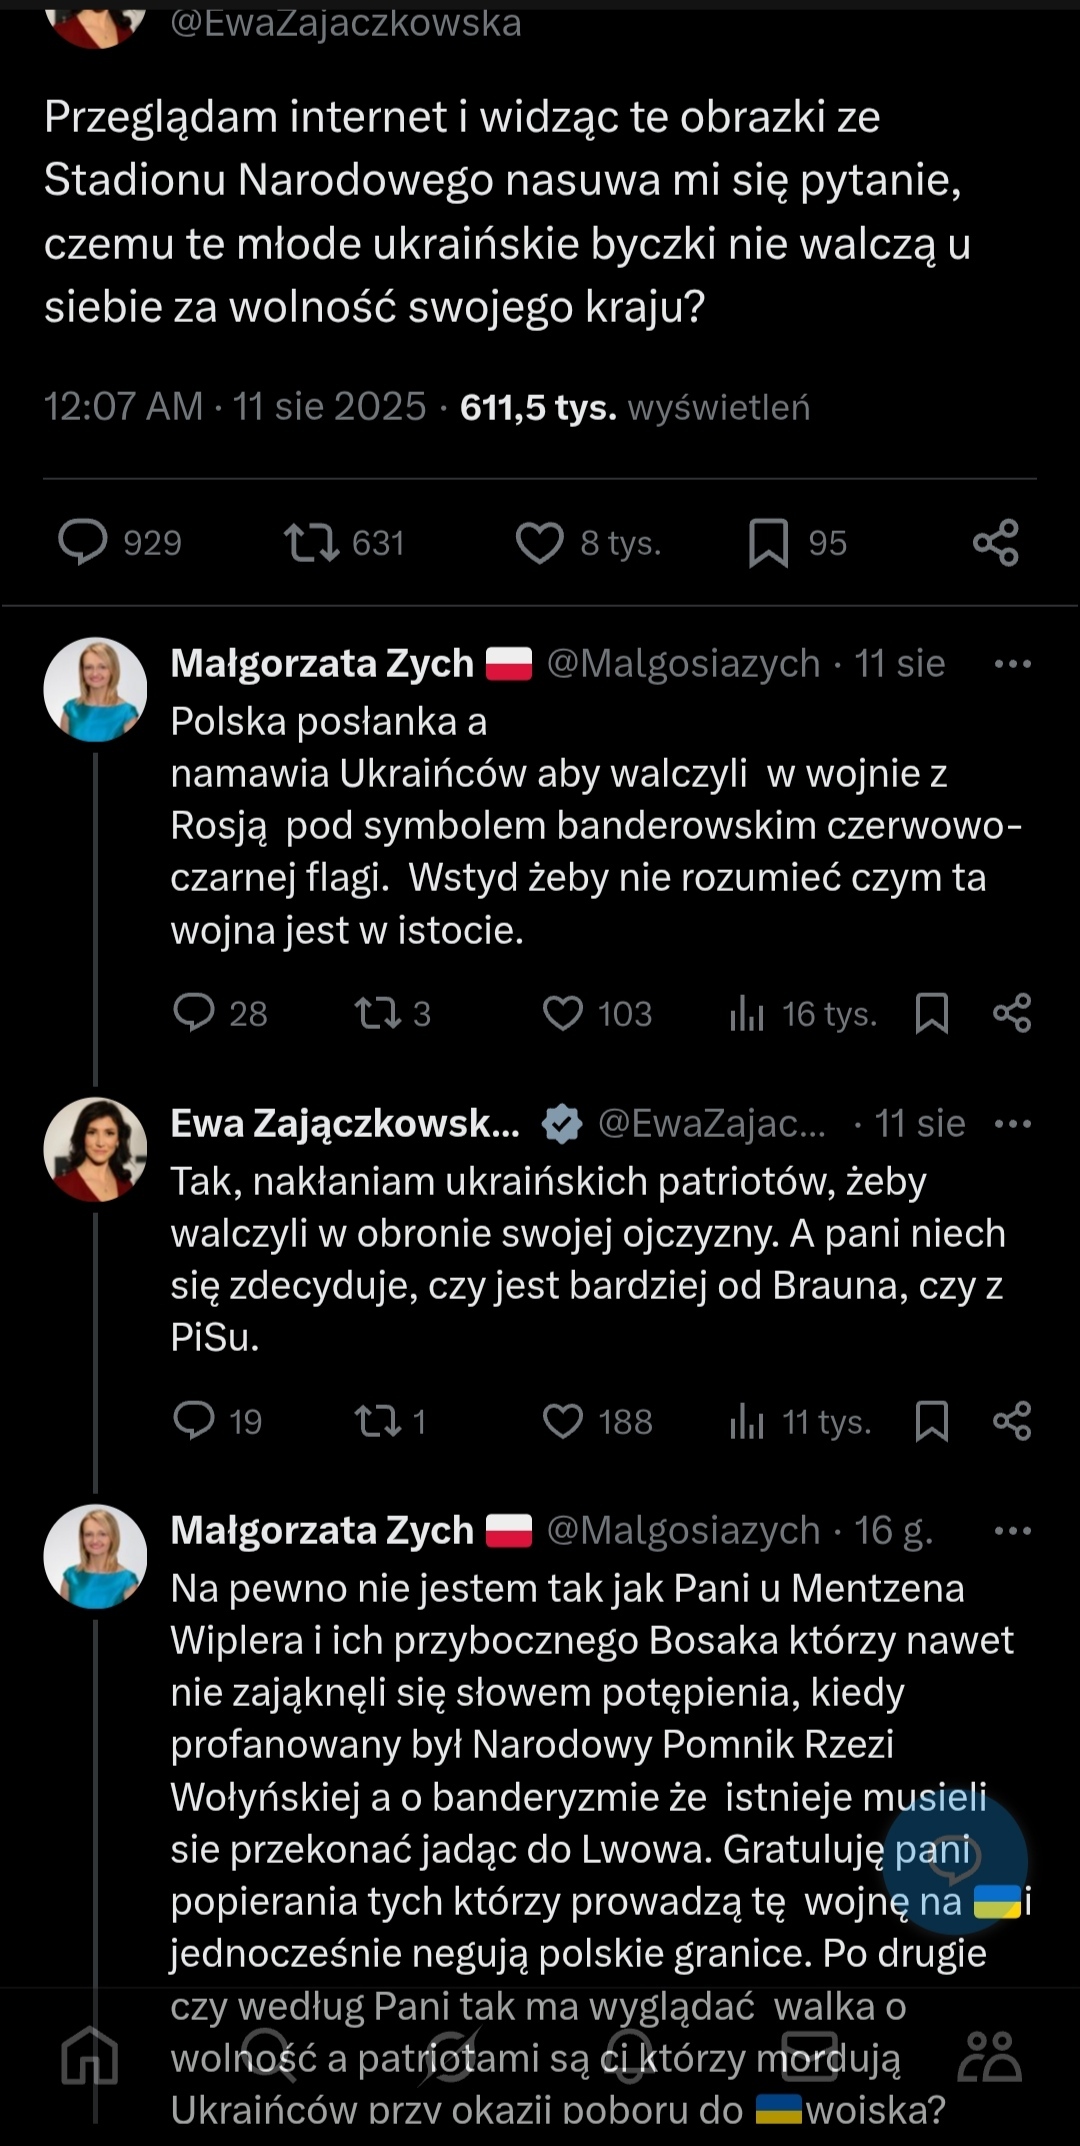Open three-dot menu on Ewa Zajączkowska's reply
Screen dimensions: 1080x2146
coord(1012,1124)
